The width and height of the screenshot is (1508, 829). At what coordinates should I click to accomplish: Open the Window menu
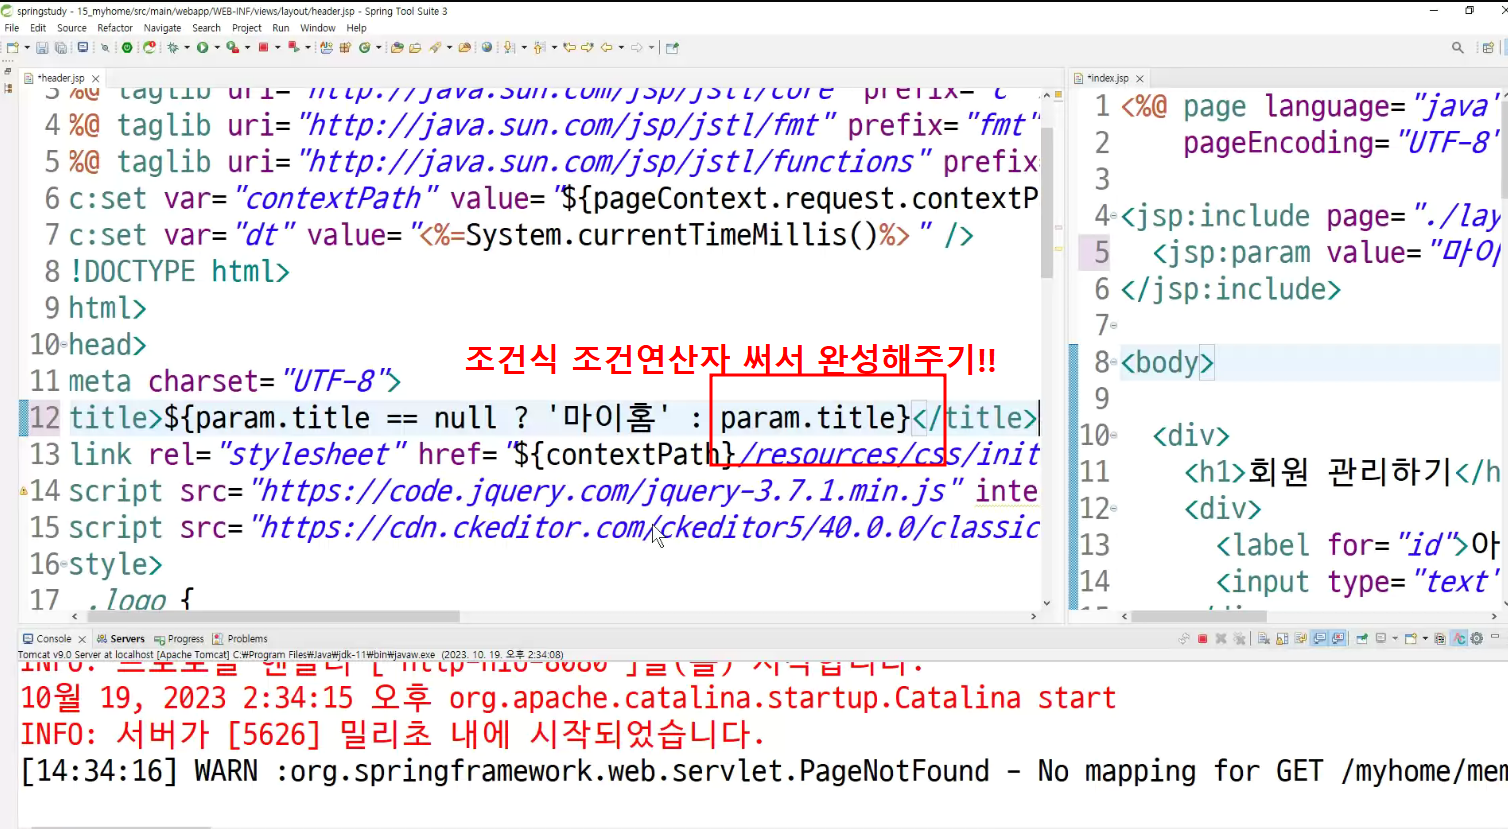pyautogui.click(x=318, y=28)
